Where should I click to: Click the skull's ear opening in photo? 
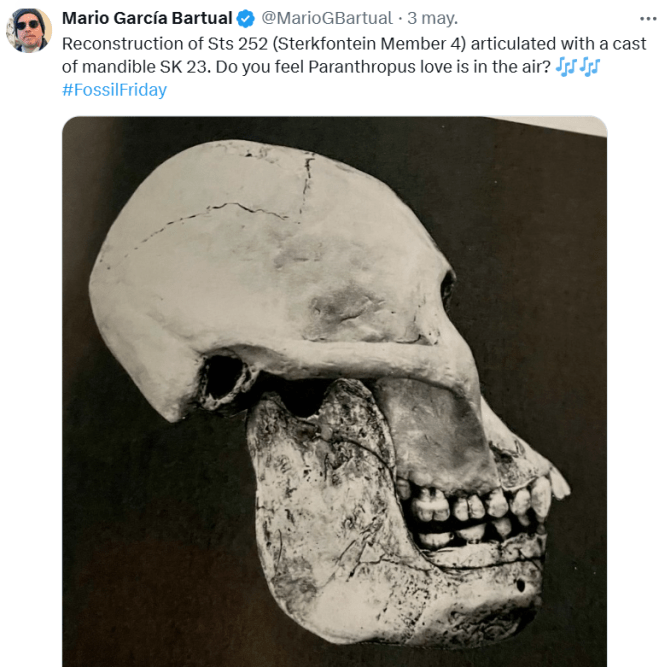tap(223, 378)
